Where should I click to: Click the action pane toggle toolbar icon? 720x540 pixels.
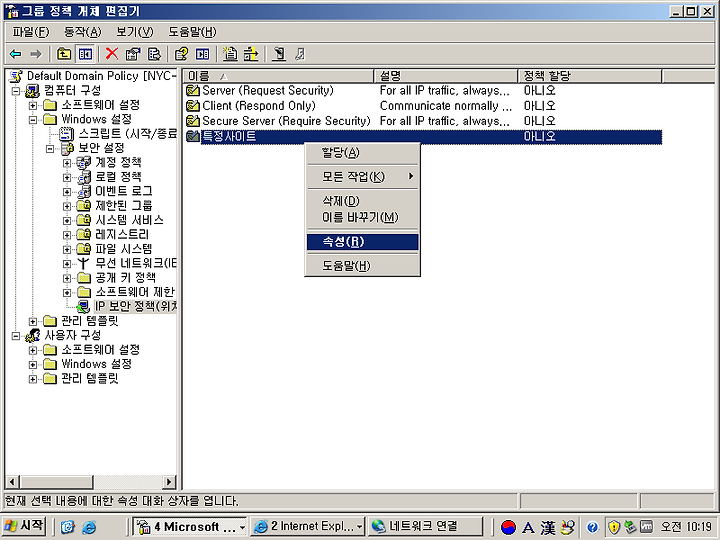pyautogui.click(x=202, y=54)
